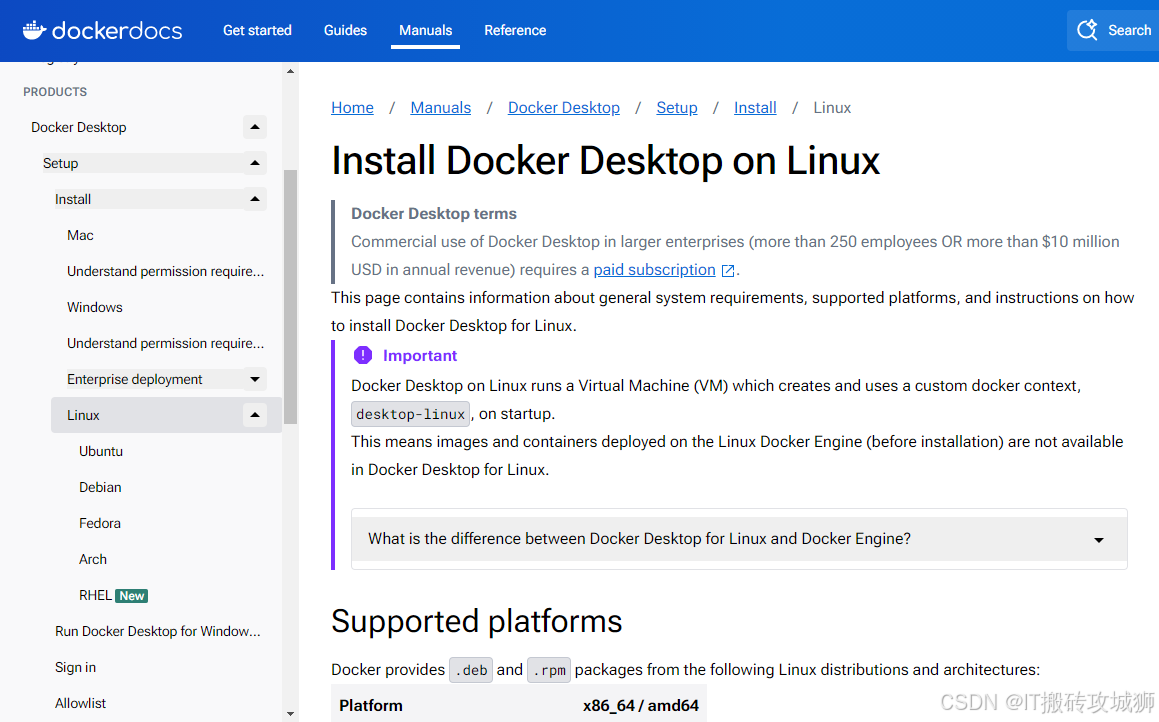Collapse the Setup sidebar section
Viewport: 1159px width, 722px height.
[255, 163]
